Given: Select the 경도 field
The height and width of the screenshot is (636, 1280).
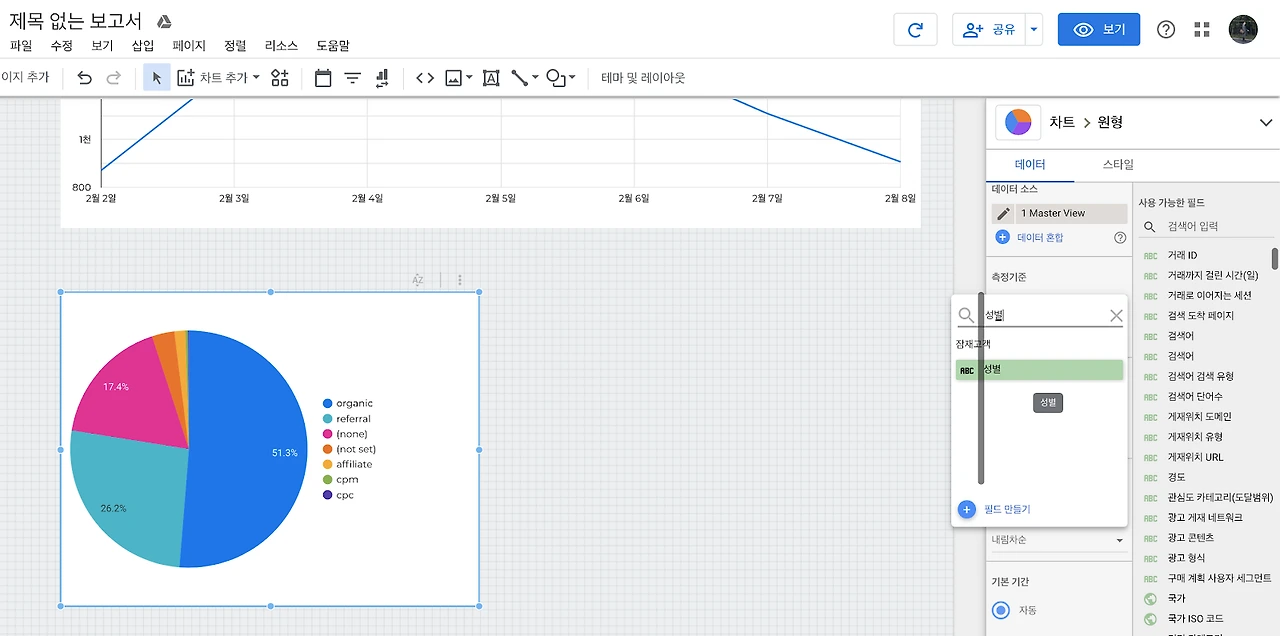Looking at the screenshot, I should [x=1176, y=477].
